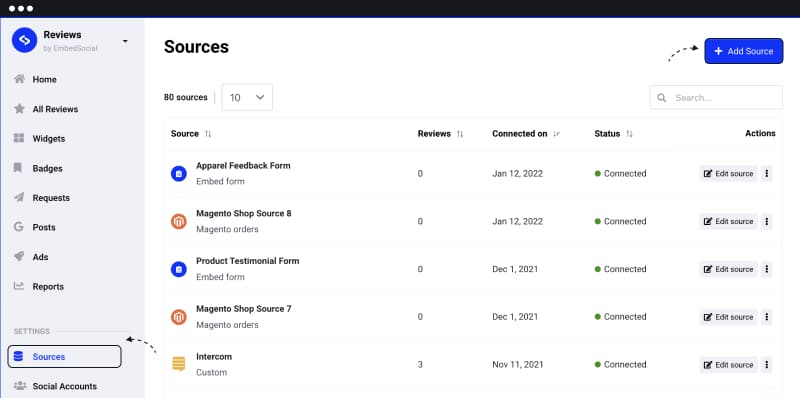
Task: Click the Sources database icon
Action: coord(18,357)
